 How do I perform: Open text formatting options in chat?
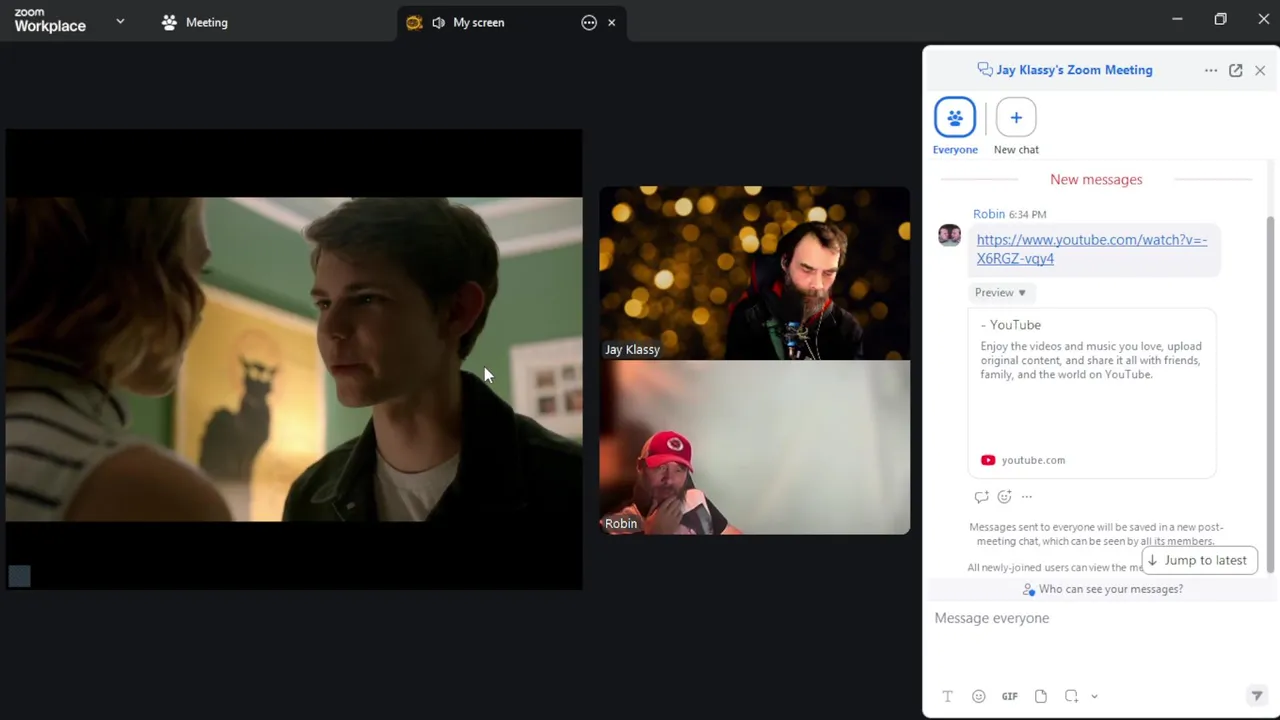(947, 696)
